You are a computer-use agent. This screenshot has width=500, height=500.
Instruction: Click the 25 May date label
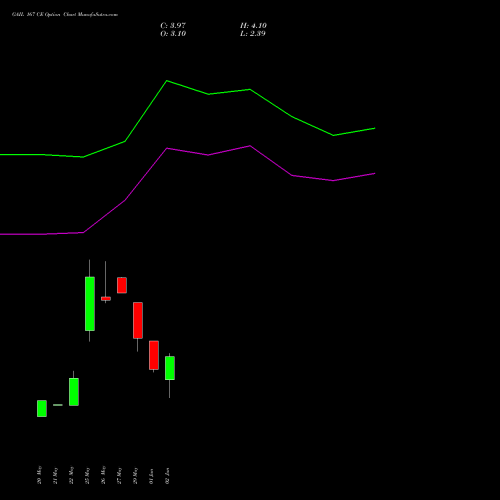(87, 475)
